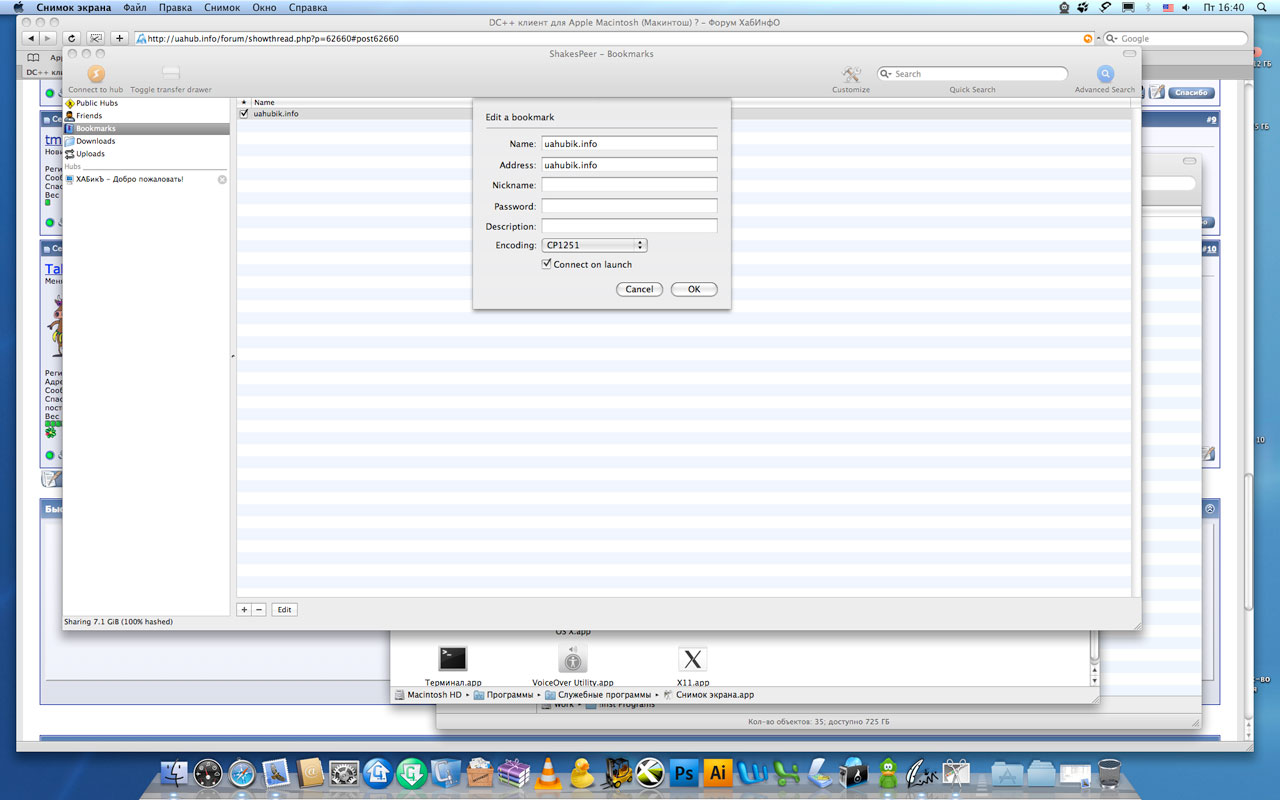Screen dimensions: 1280x800
Task: Cancel the bookmark editing dialog
Action: tap(639, 289)
